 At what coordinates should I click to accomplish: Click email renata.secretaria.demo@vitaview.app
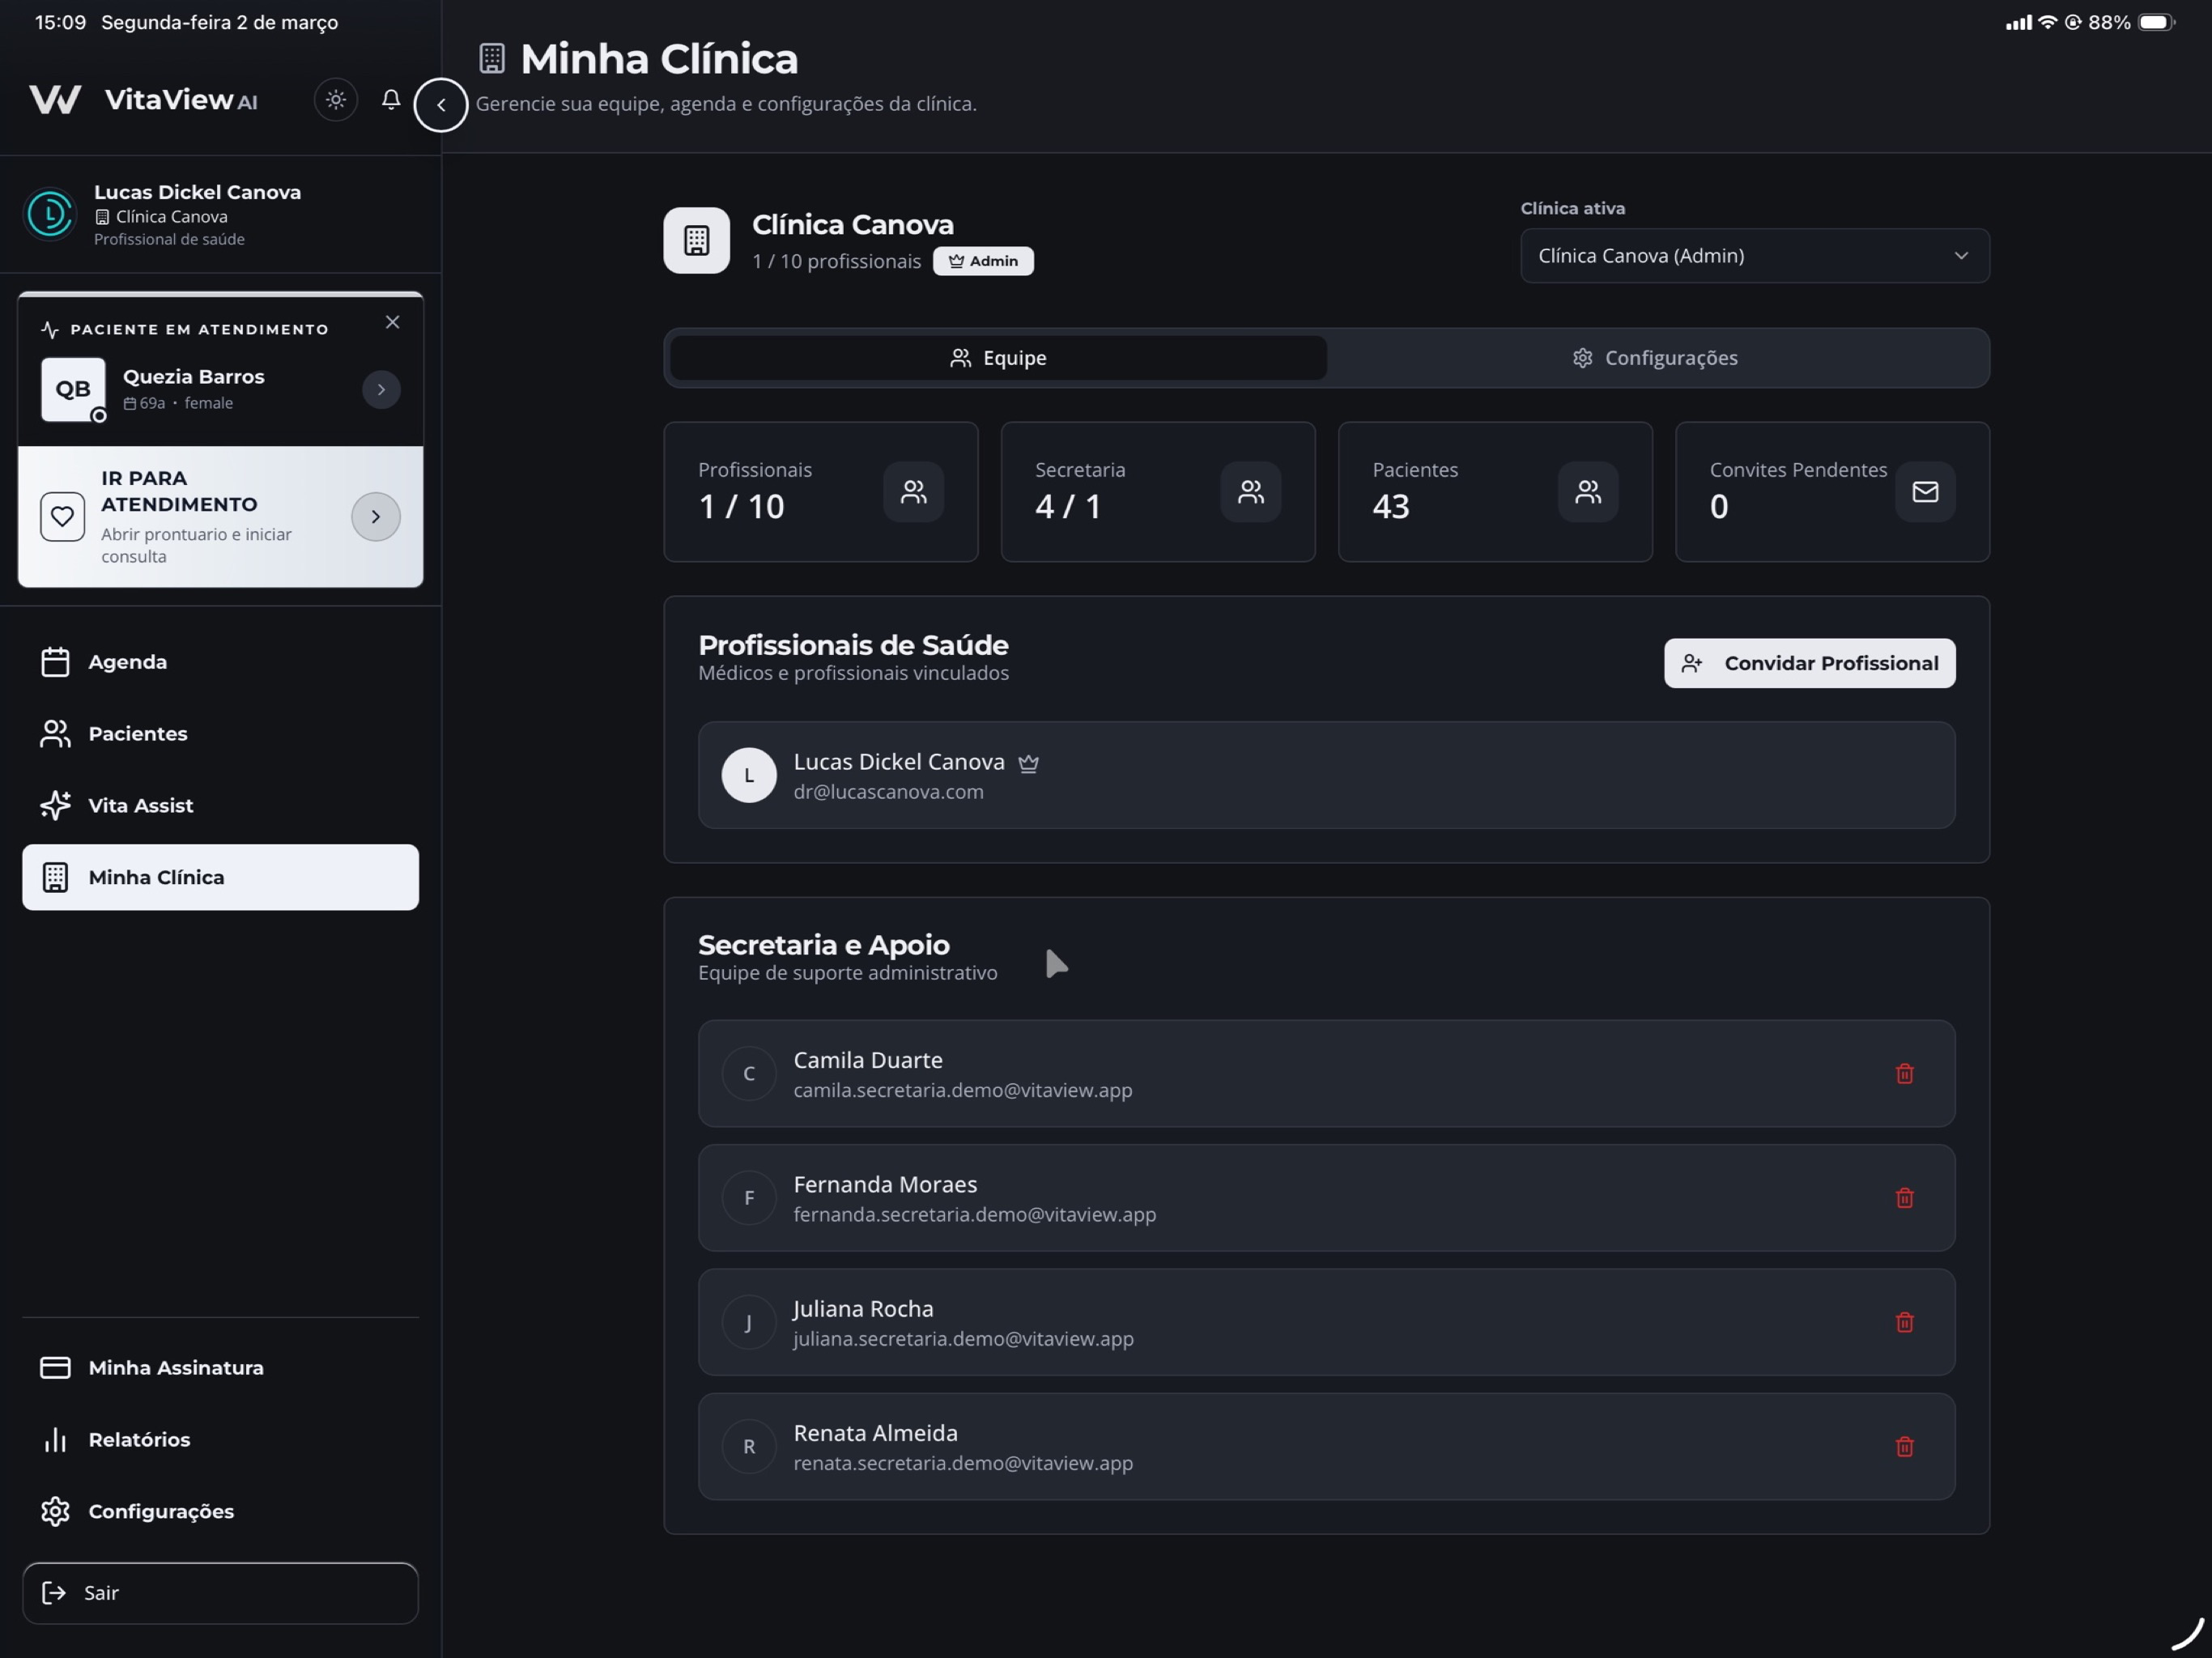(x=963, y=1464)
